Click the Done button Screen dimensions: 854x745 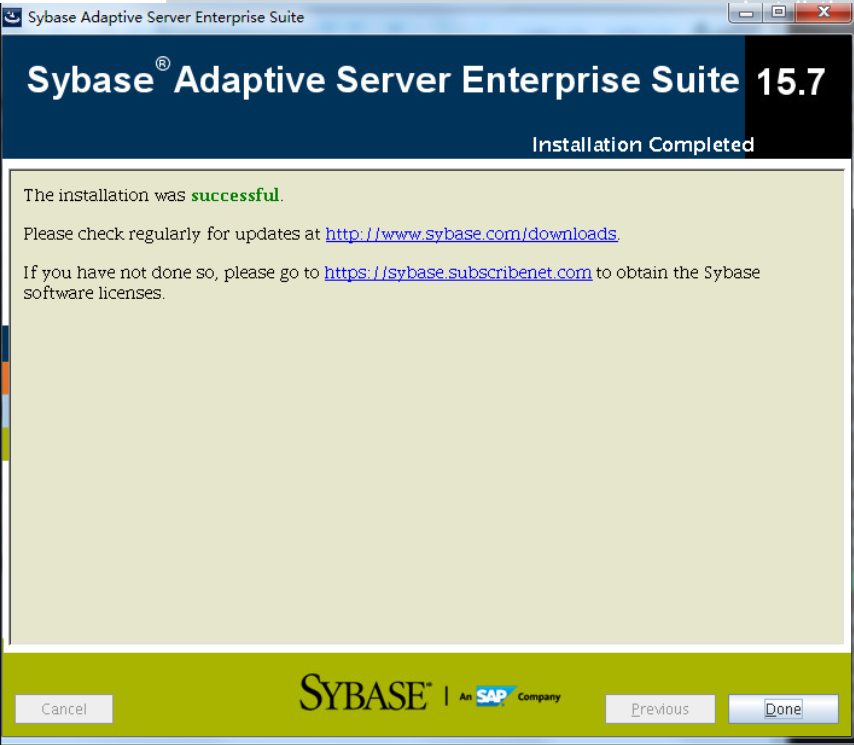[x=783, y=709]
